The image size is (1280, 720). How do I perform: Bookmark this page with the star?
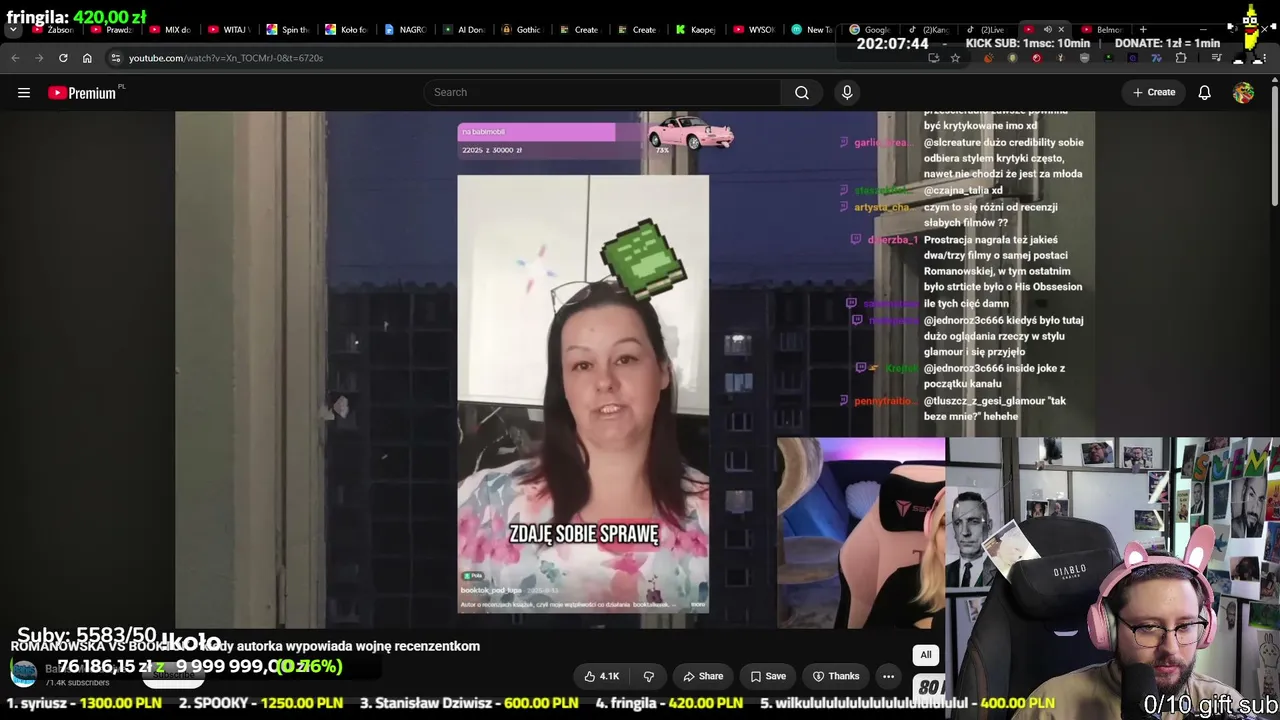pyautogui.click(x=955, y=58)
